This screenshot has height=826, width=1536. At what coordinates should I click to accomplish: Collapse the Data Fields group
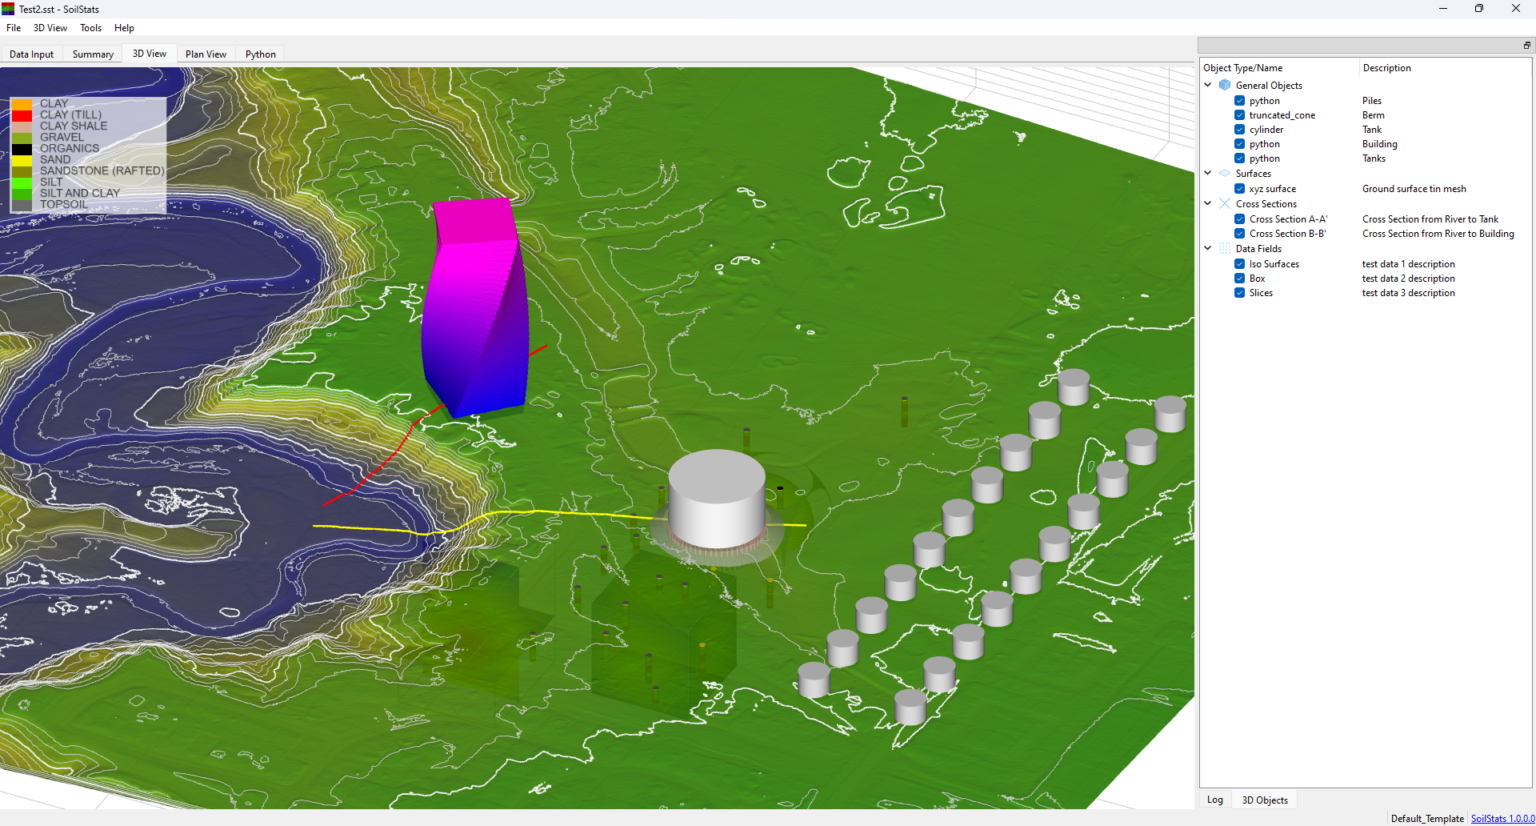1207,248
